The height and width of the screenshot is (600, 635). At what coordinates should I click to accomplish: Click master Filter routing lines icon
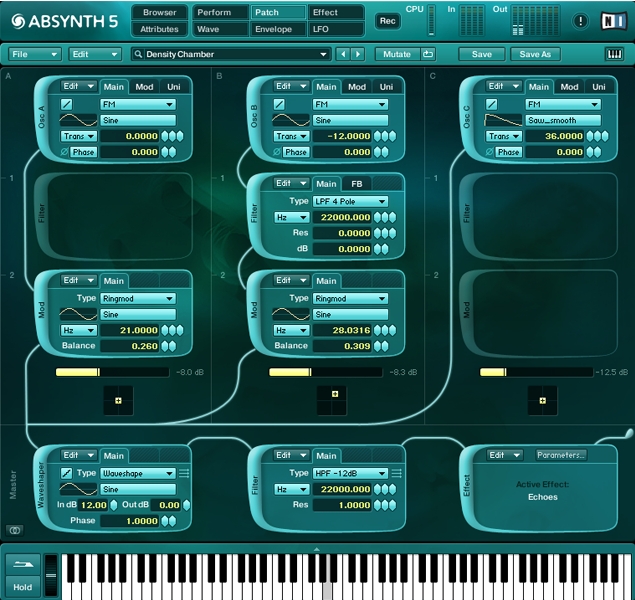click(x=396, y=473)
